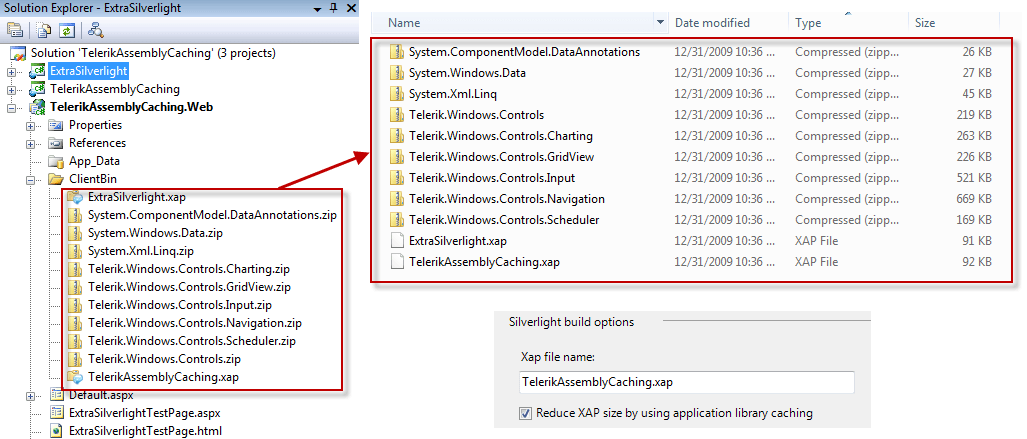Click the TelerikAssemblyCaching project C# icon
This screenshot has height=439, width=1027.
[38, 88]
